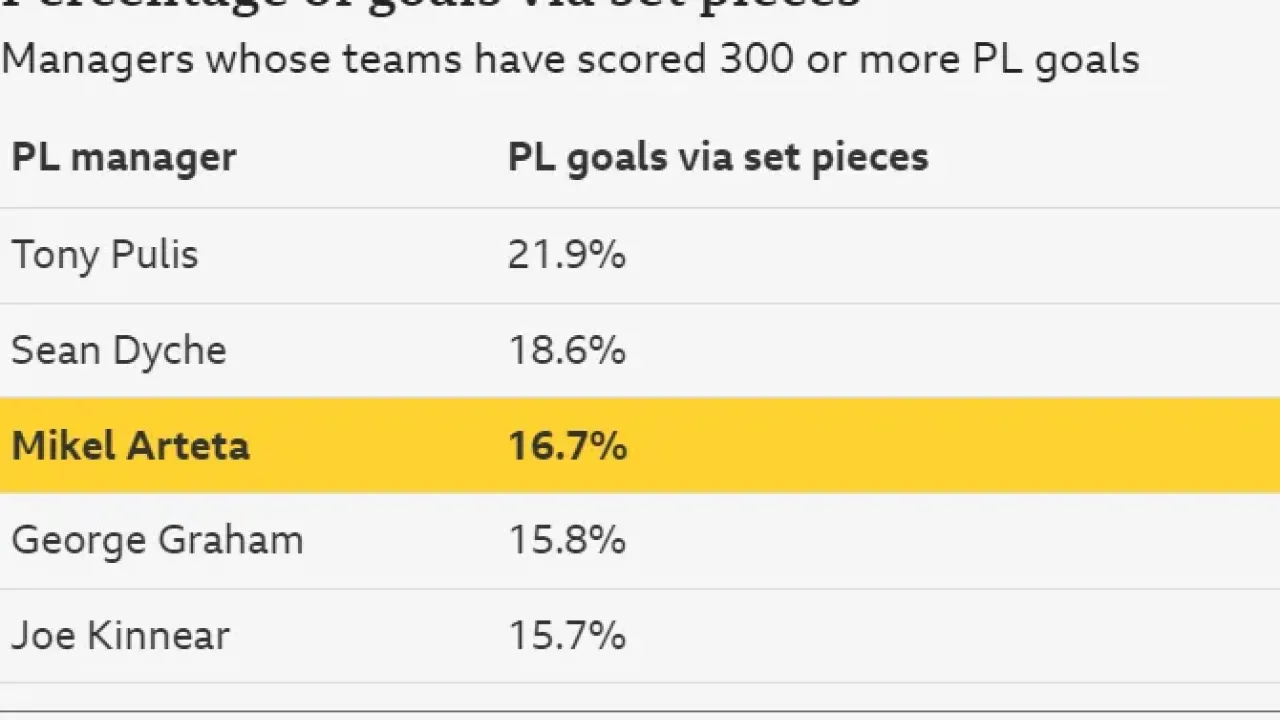Select the Tony Pulis name cell
The width and height of the screenshot is (1280, 720).
[x=105, y=255]
